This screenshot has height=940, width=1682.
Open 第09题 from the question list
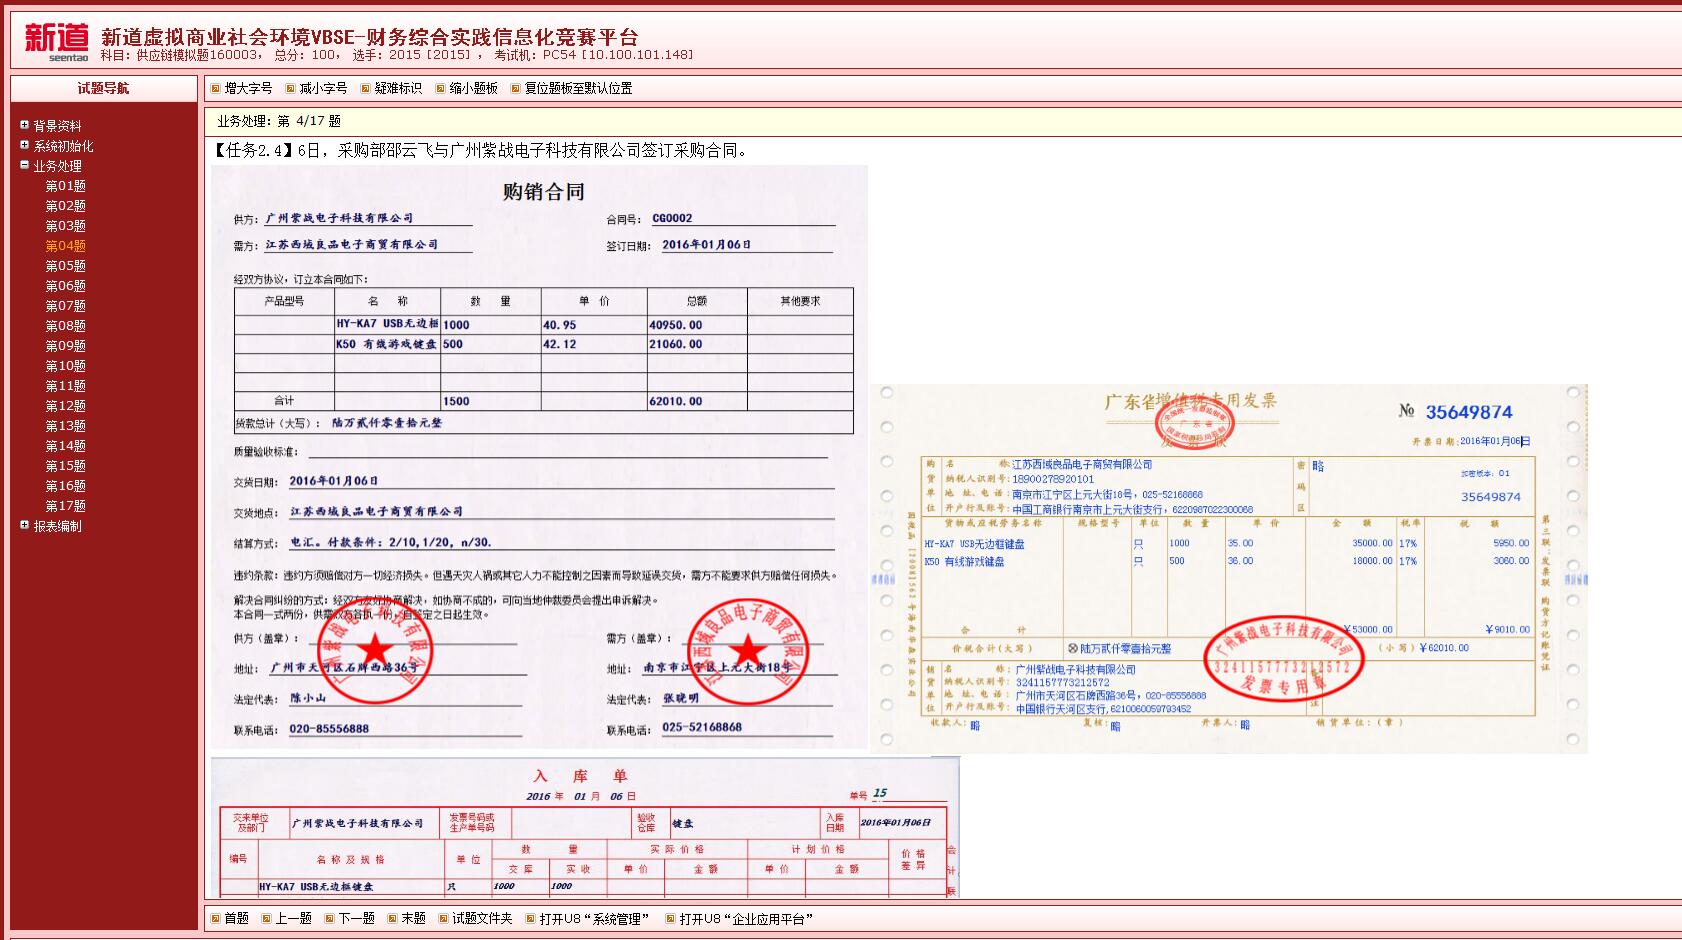point(65,346)
